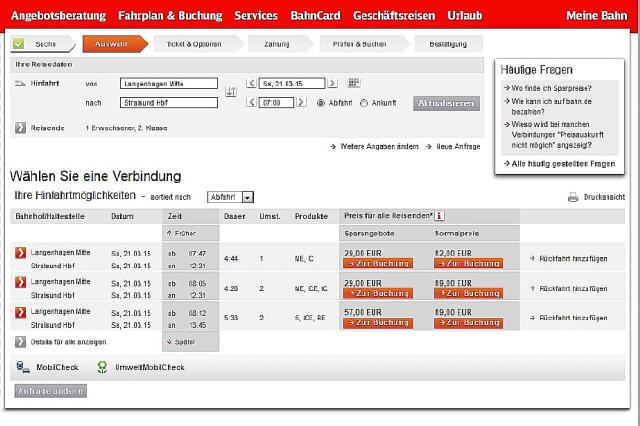640x426 pixels.
Task: Book the Normalpreis for the 08:12 connection
Action: coord(469,323)
